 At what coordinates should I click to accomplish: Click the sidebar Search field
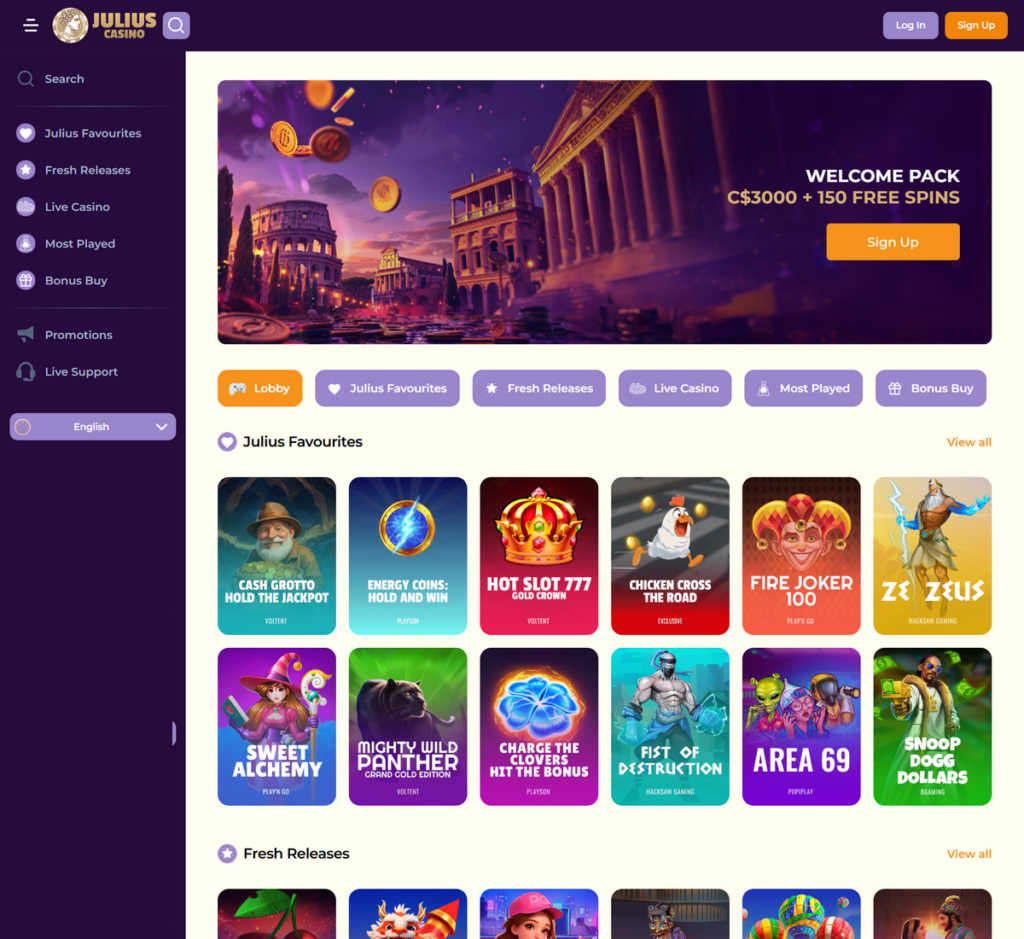[x=93, y=79]
